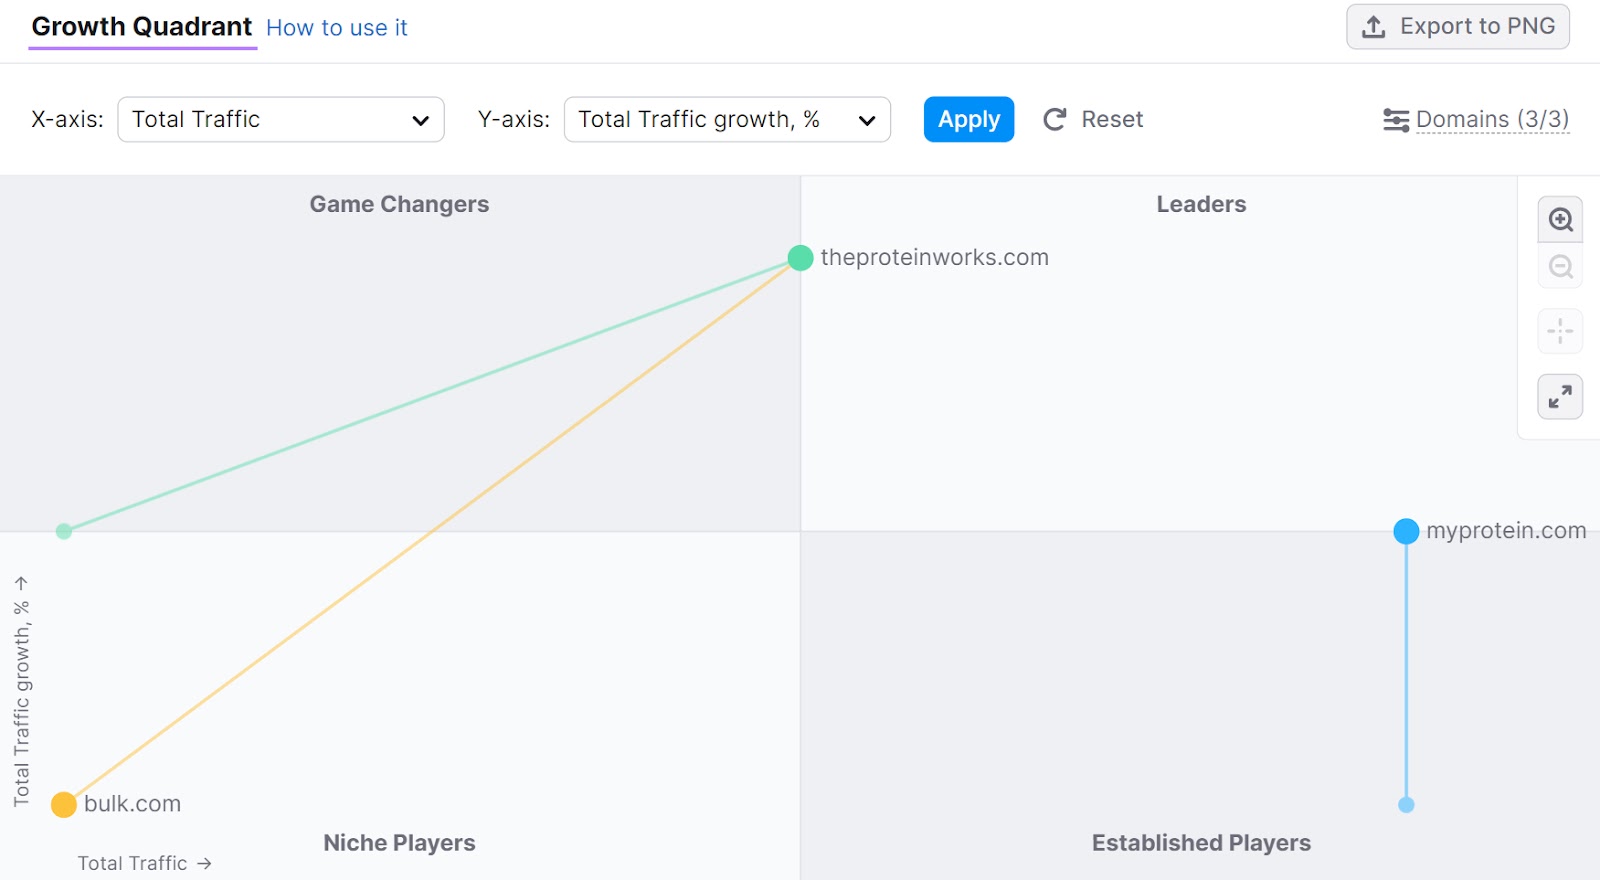Click the center crosshair icon

coord(1560,331)
